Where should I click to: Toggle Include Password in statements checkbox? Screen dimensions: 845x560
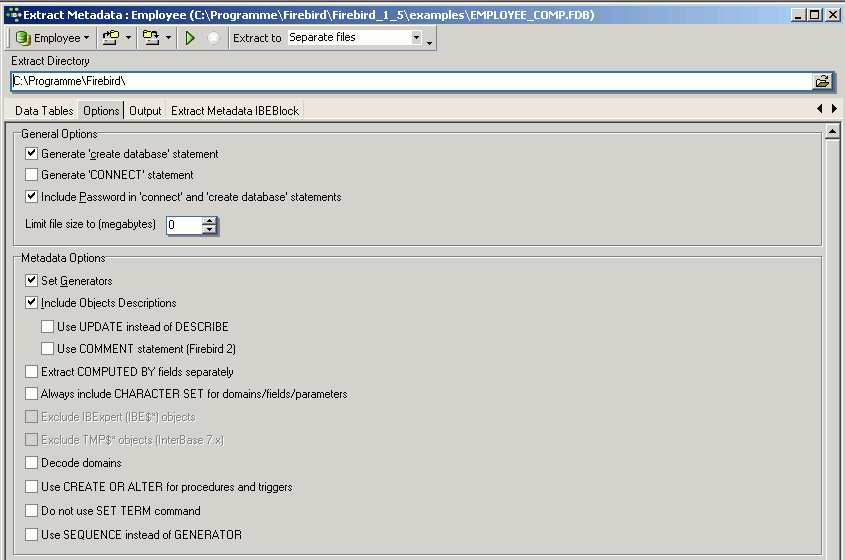31,197
